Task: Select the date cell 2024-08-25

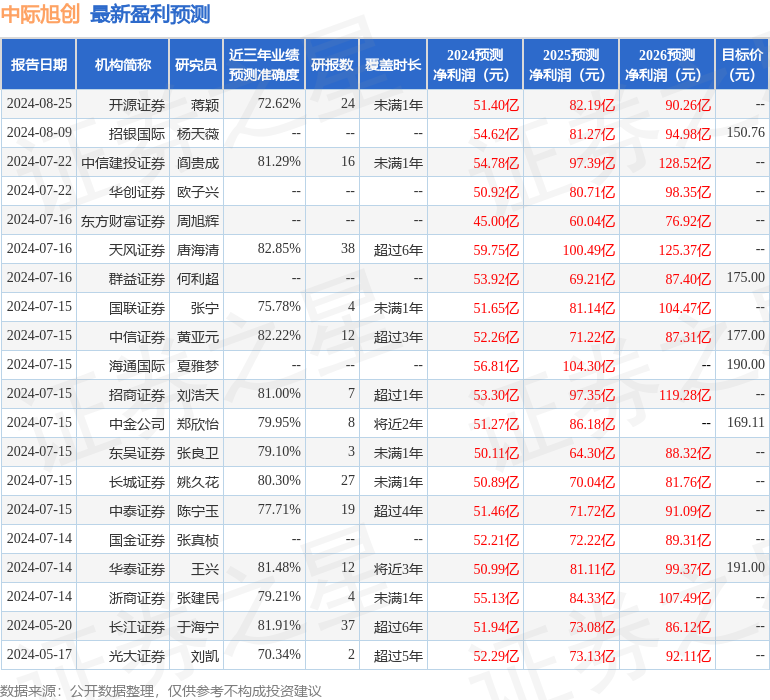Action: (x=39, y=104)
